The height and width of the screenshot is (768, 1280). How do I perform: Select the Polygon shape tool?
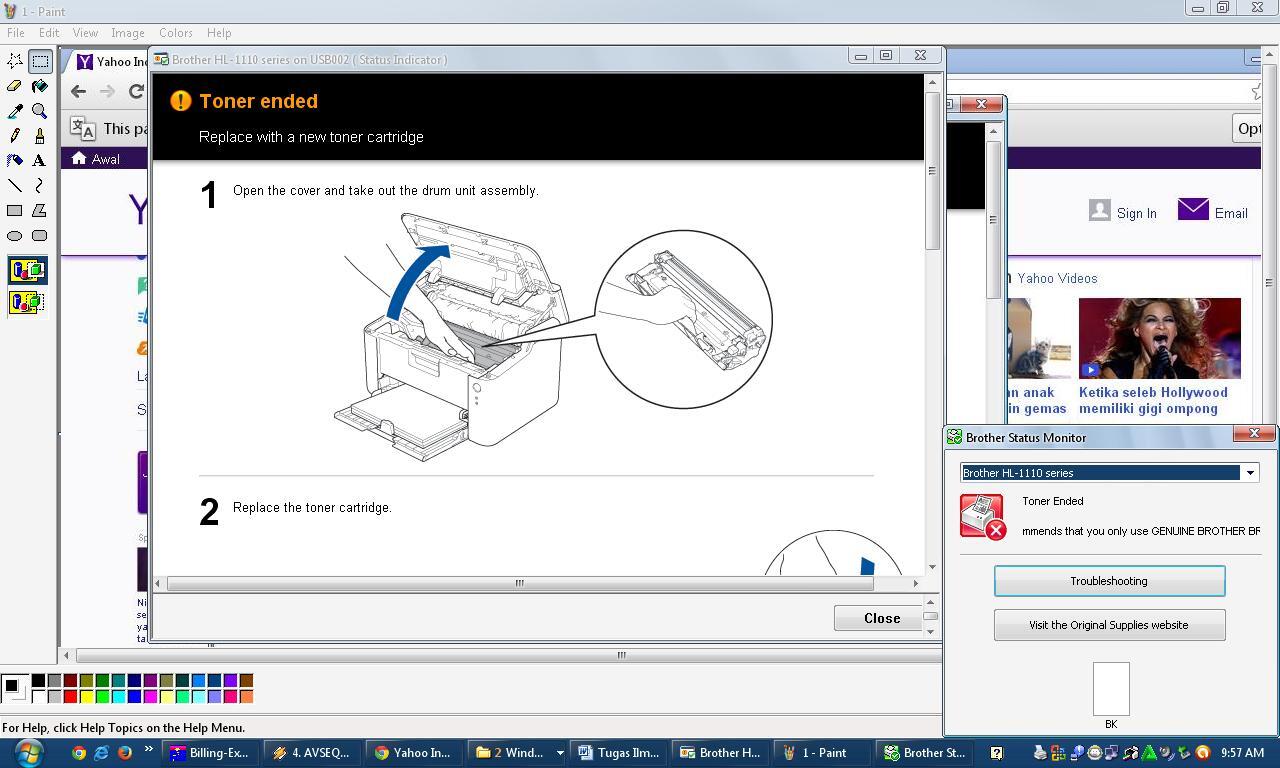[40, 210]
